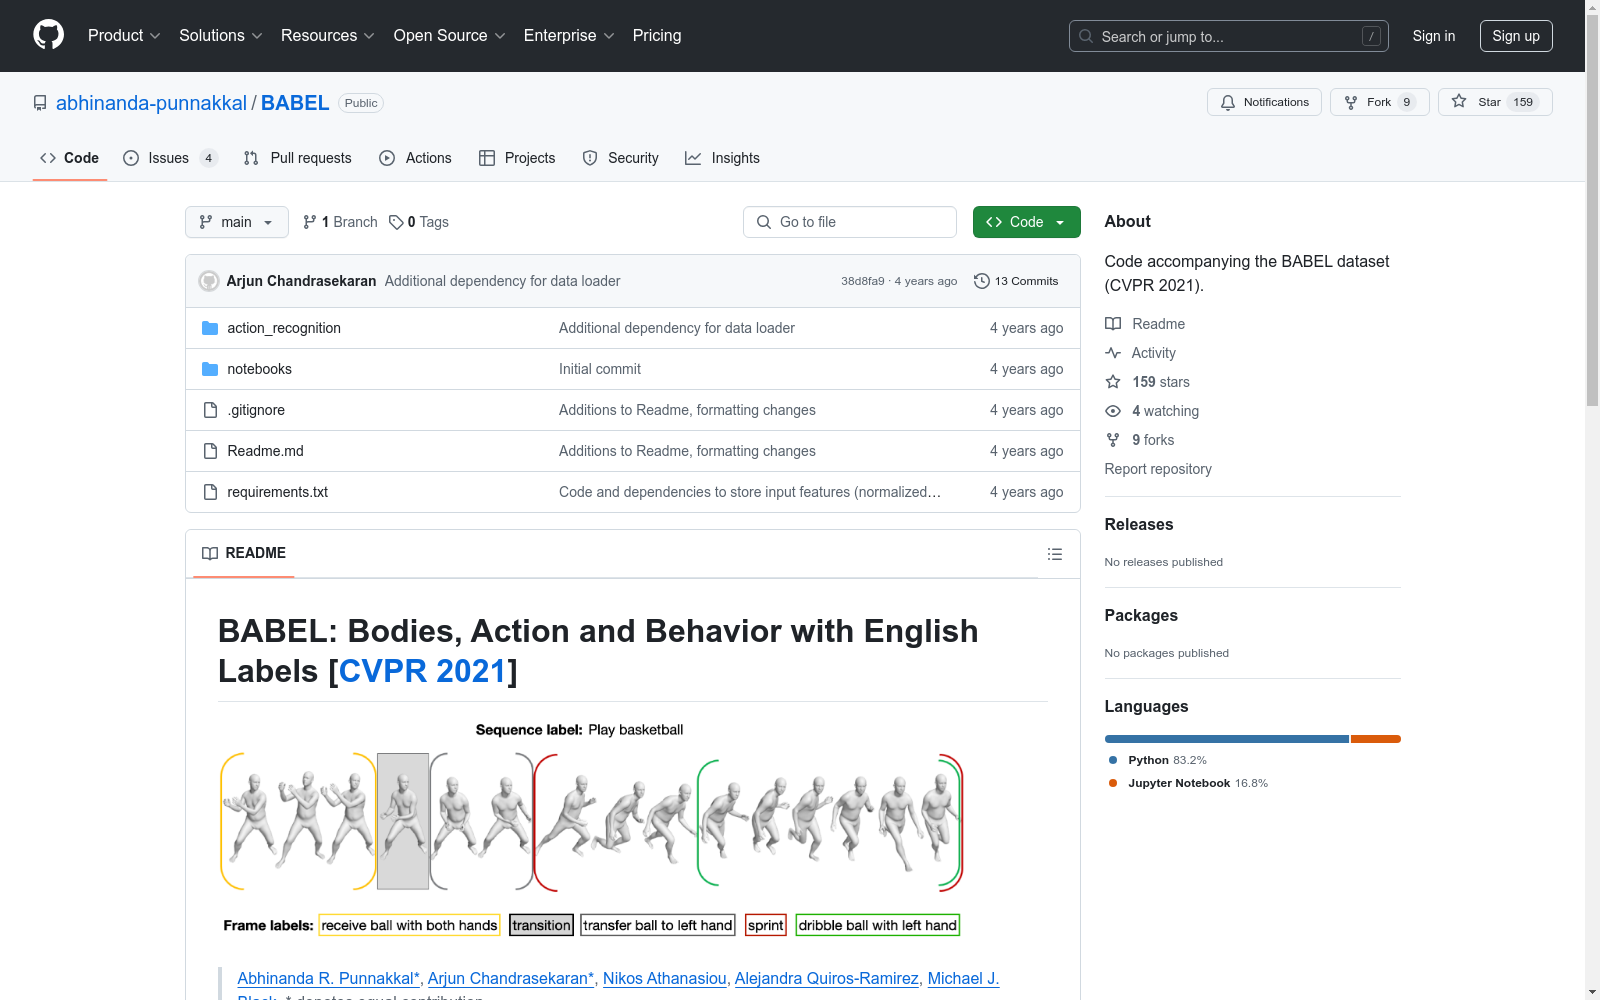Click the Jupyter Notebook language bar segment

point(1376,739)
